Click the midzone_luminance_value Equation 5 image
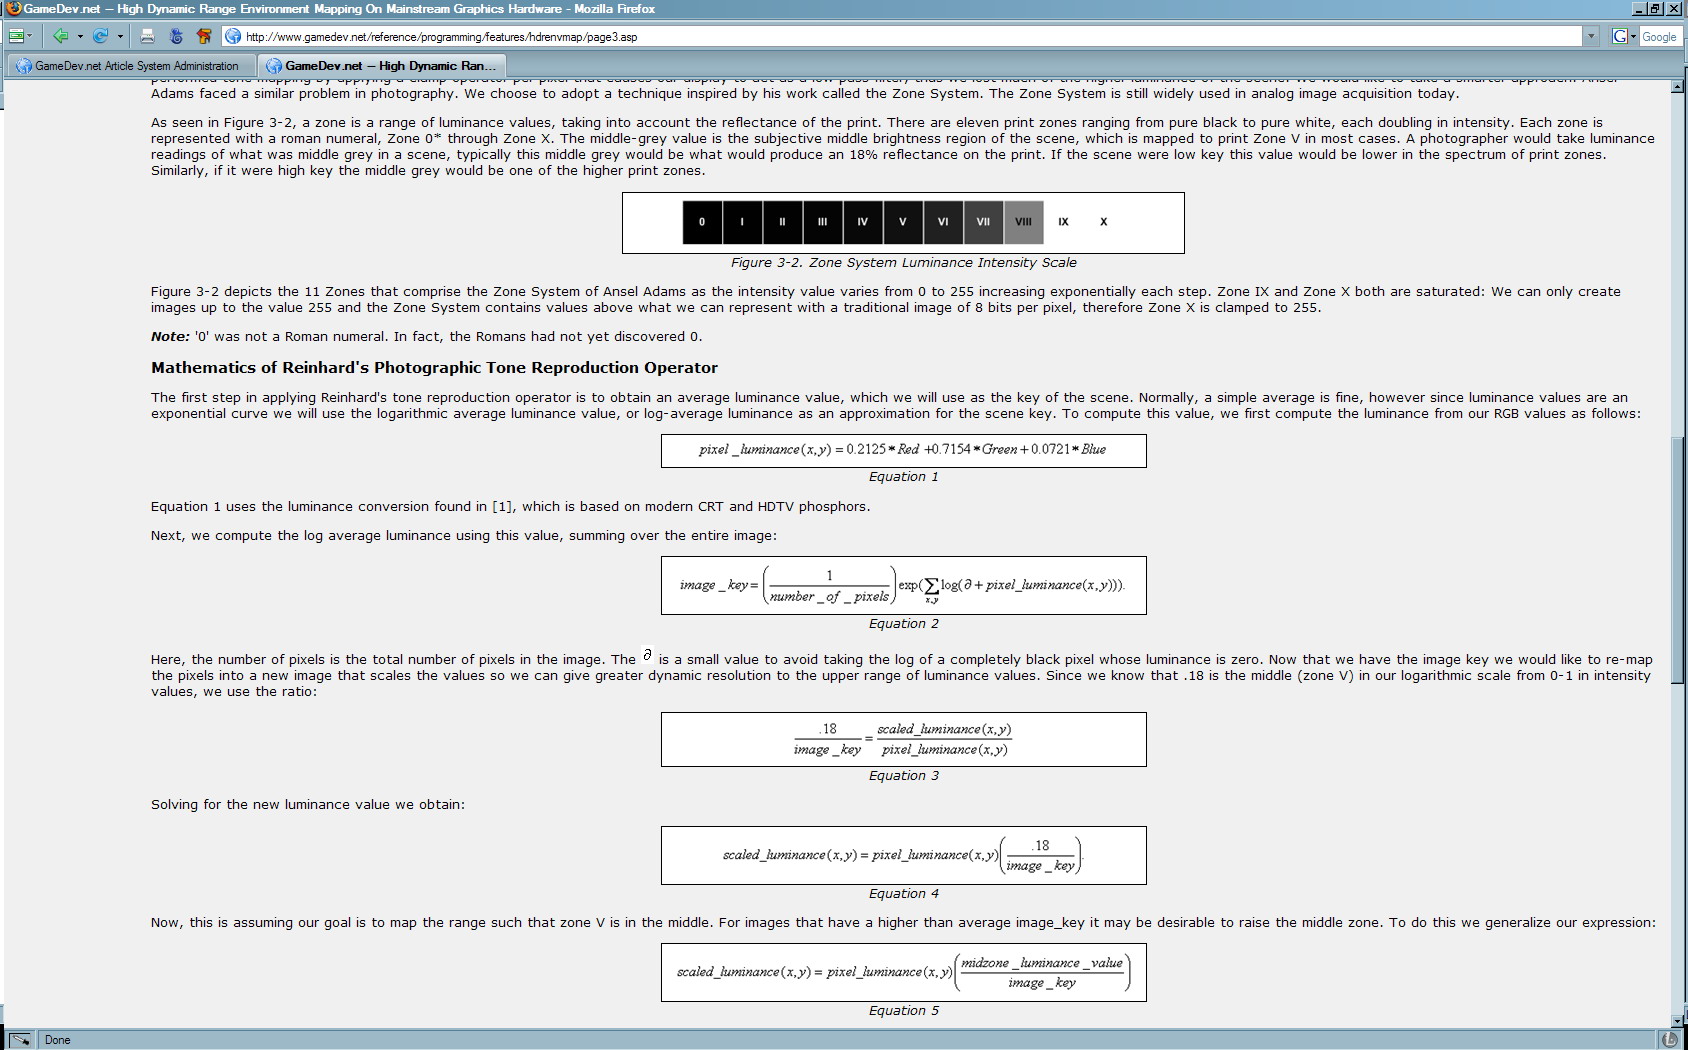 pyautogui.click(x=904, y=972)
